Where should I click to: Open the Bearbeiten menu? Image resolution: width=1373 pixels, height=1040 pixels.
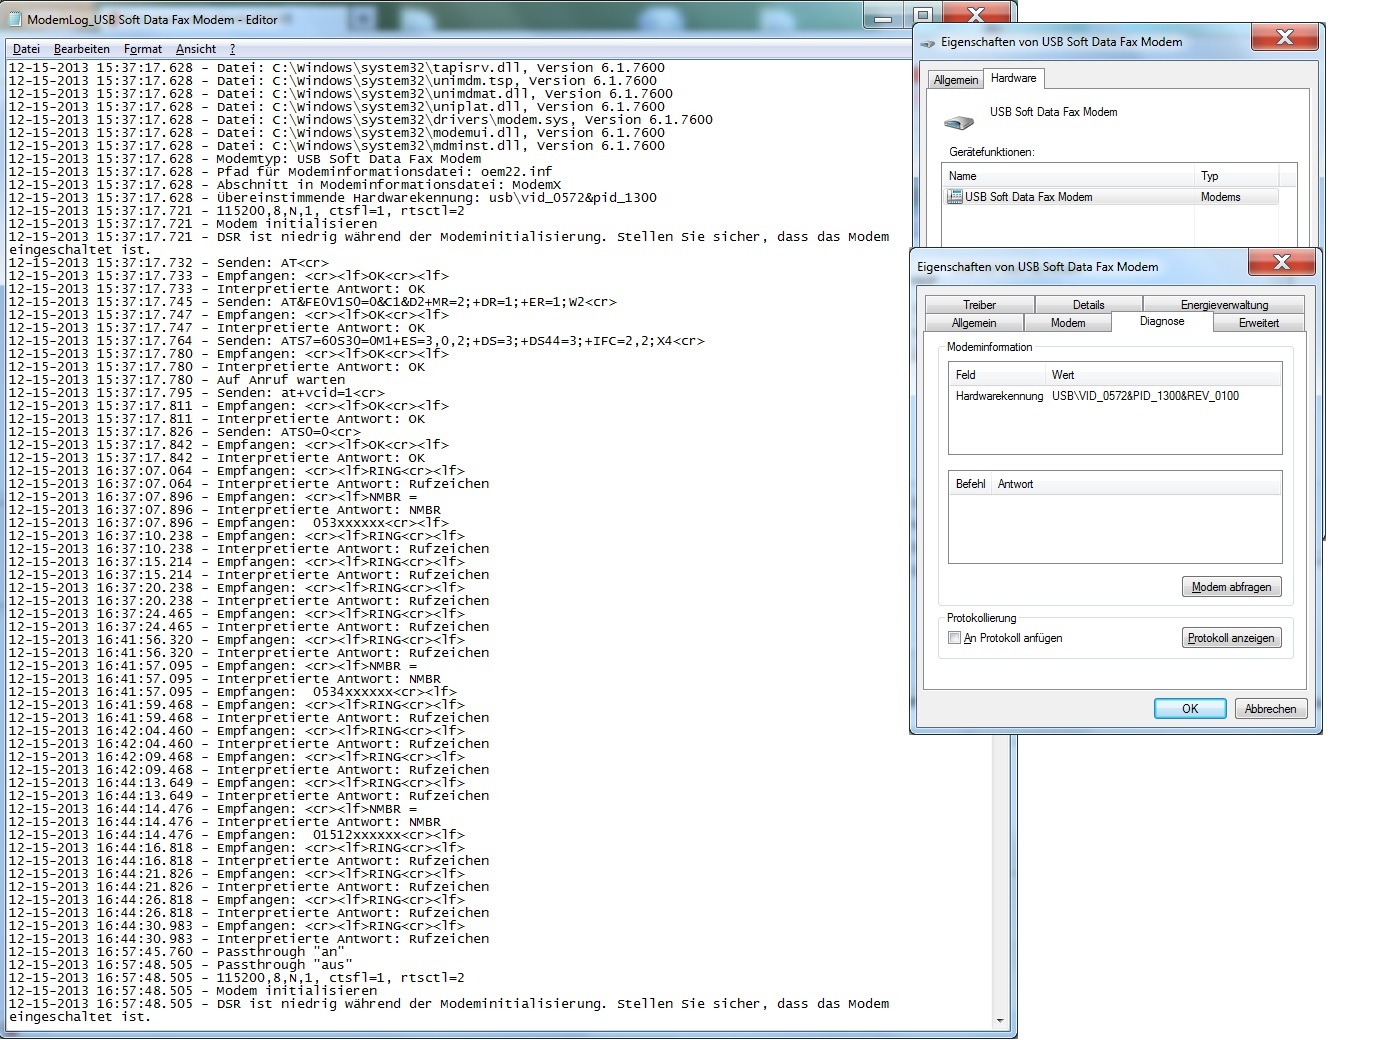click(x=82, y=49)
